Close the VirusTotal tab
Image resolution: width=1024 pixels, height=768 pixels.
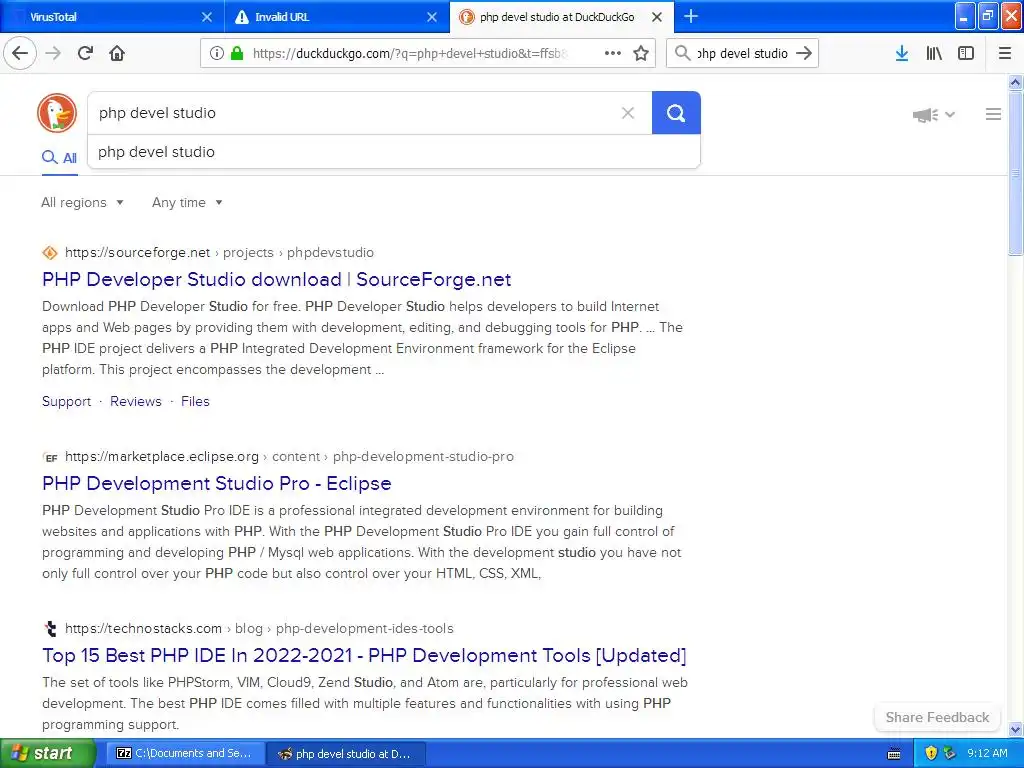[x=206, y=17]
